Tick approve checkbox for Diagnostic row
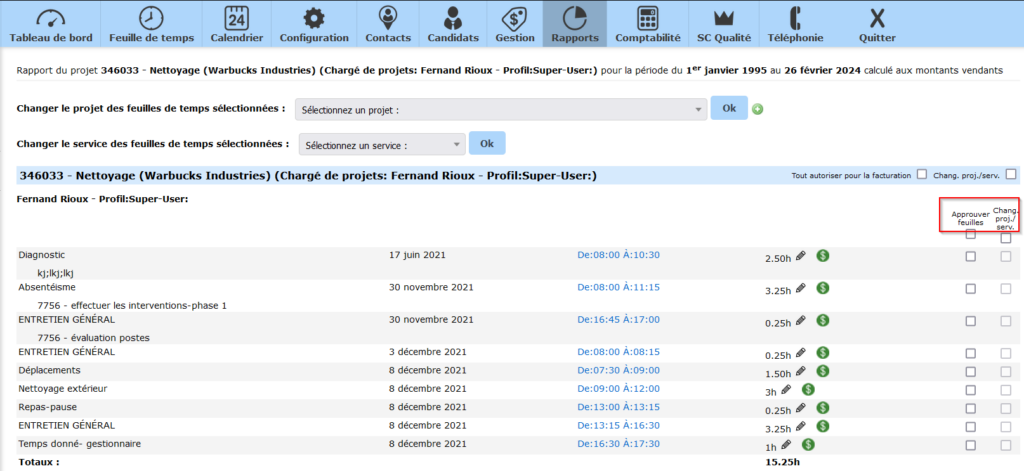 tap(970, 257)
